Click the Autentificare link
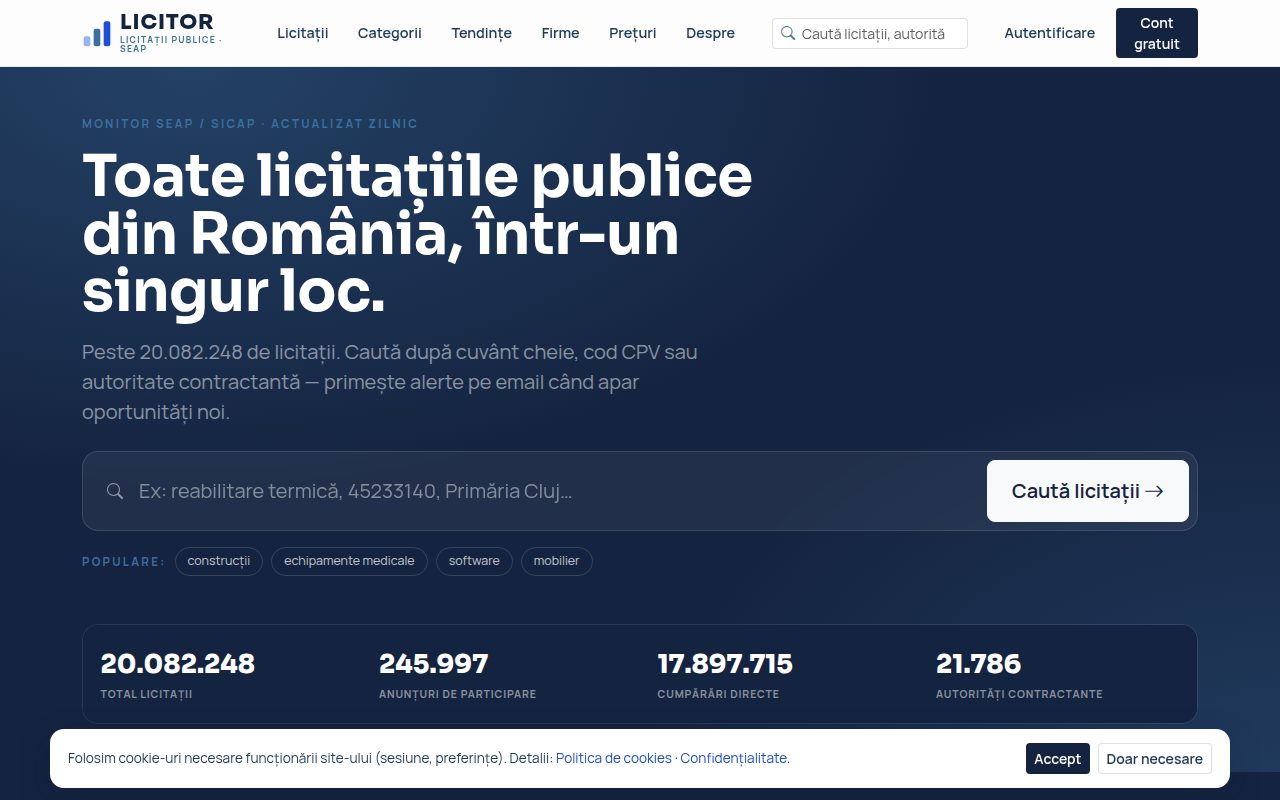The height and width of the screenshot is (800, 1280). 1049,33
